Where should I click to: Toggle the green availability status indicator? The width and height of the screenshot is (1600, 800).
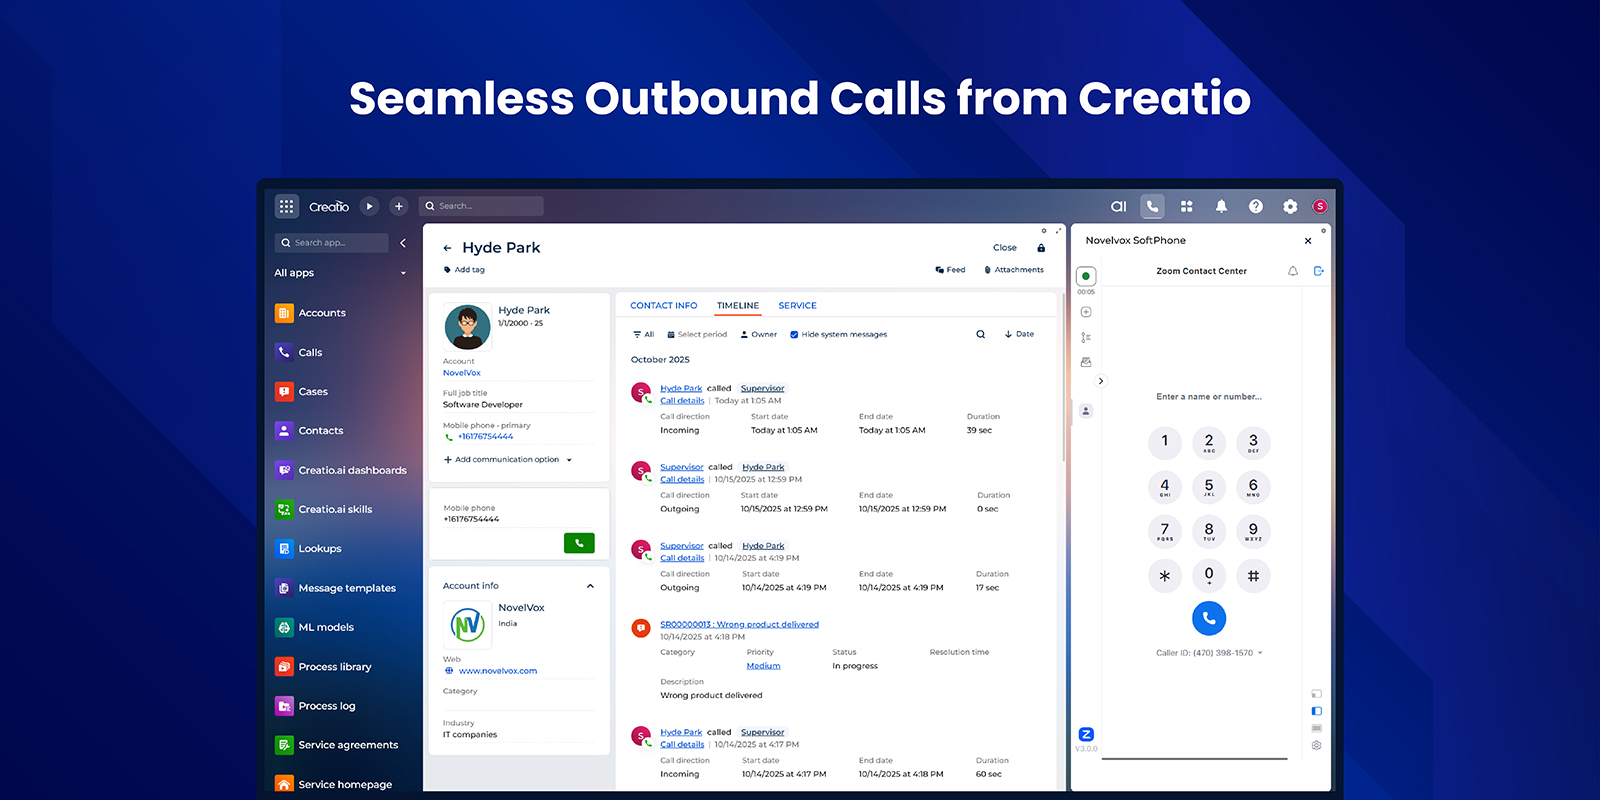1086,276
